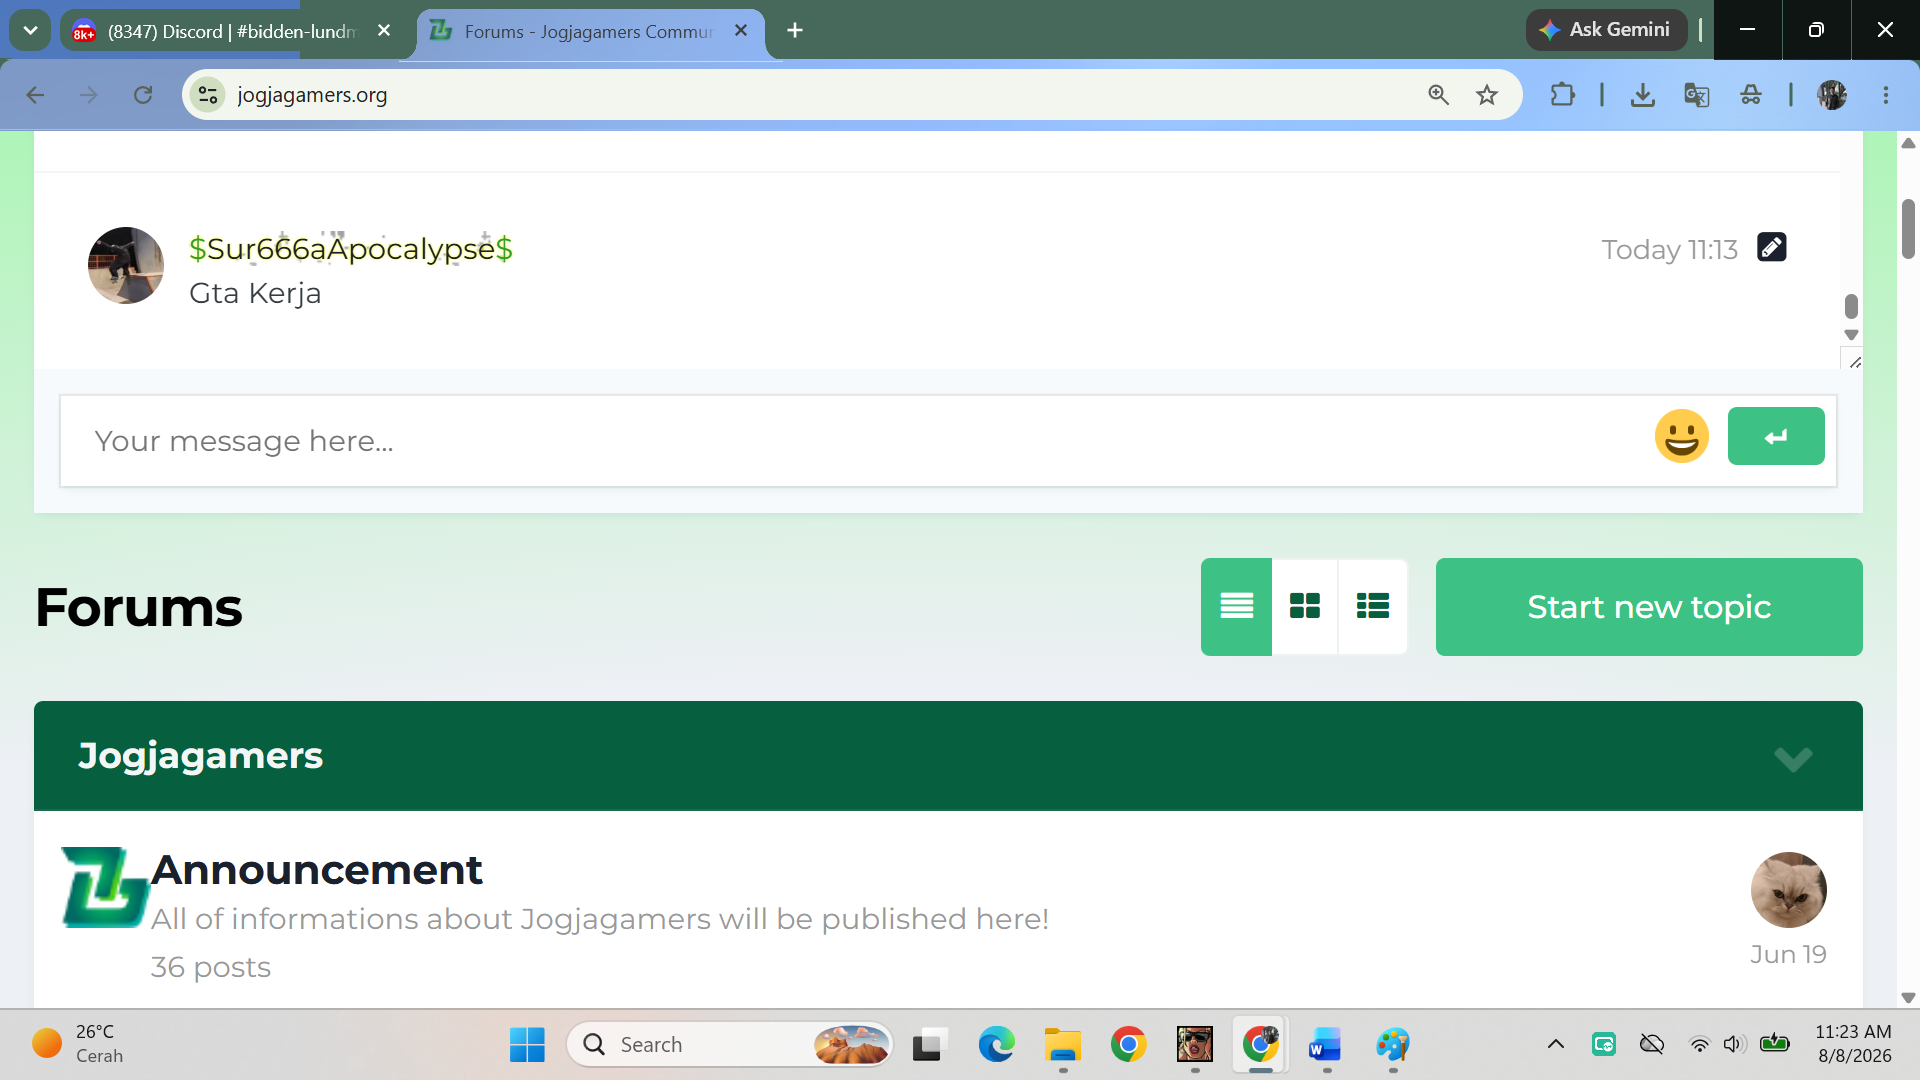The width and height of the screenshot is (1920, 1080).
Task: Switch forums to the table layout view
Action: point(1236,606)
